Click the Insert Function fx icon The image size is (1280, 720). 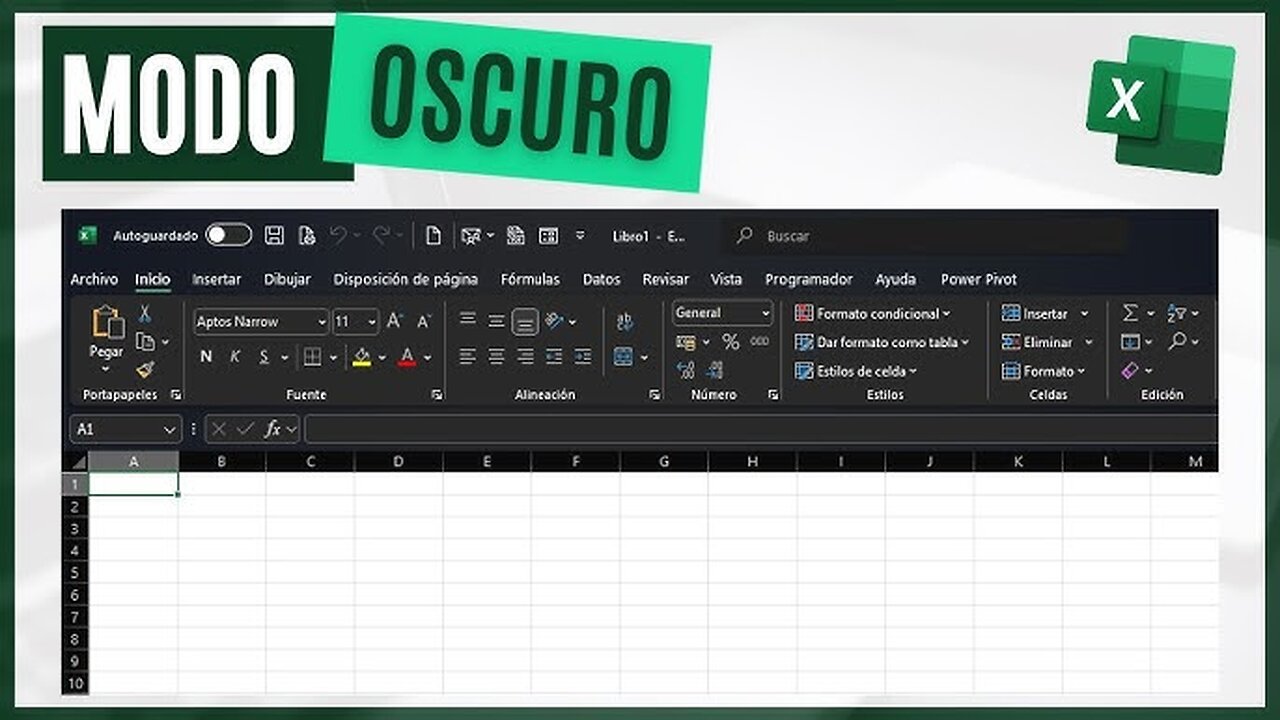(x=272, y=429)
